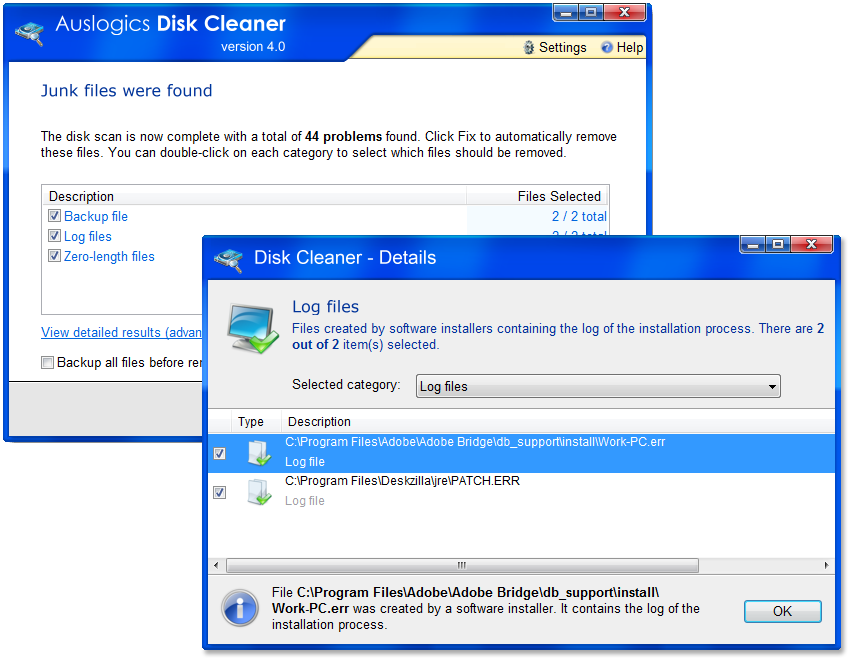
Task: Maximize the Disk Cleaner Details dialog
Action: click(x=778, y=244)
